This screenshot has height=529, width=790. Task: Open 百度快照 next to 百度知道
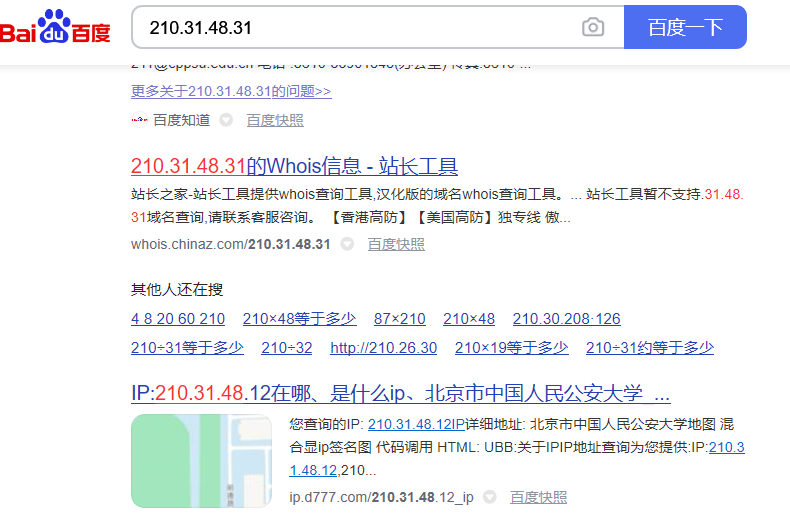click(x=275, y=120)
